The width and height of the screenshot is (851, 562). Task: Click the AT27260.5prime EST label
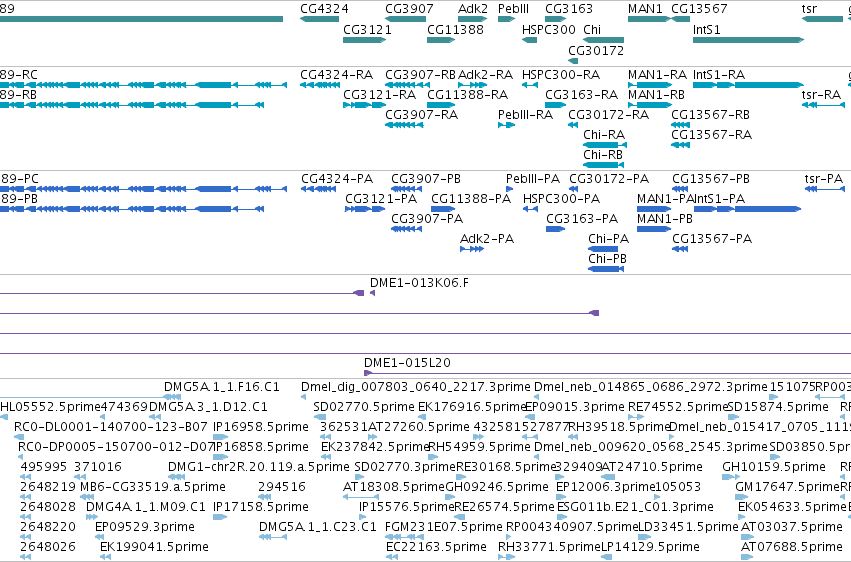419,427
